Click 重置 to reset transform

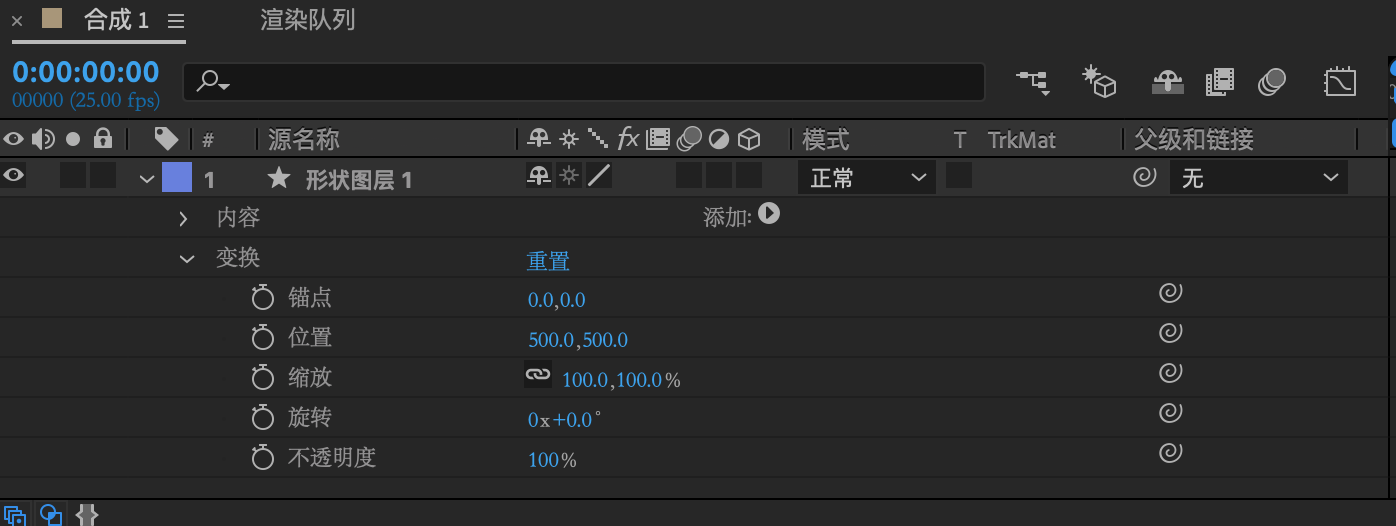pyautogui.click(x=548, y=261)
